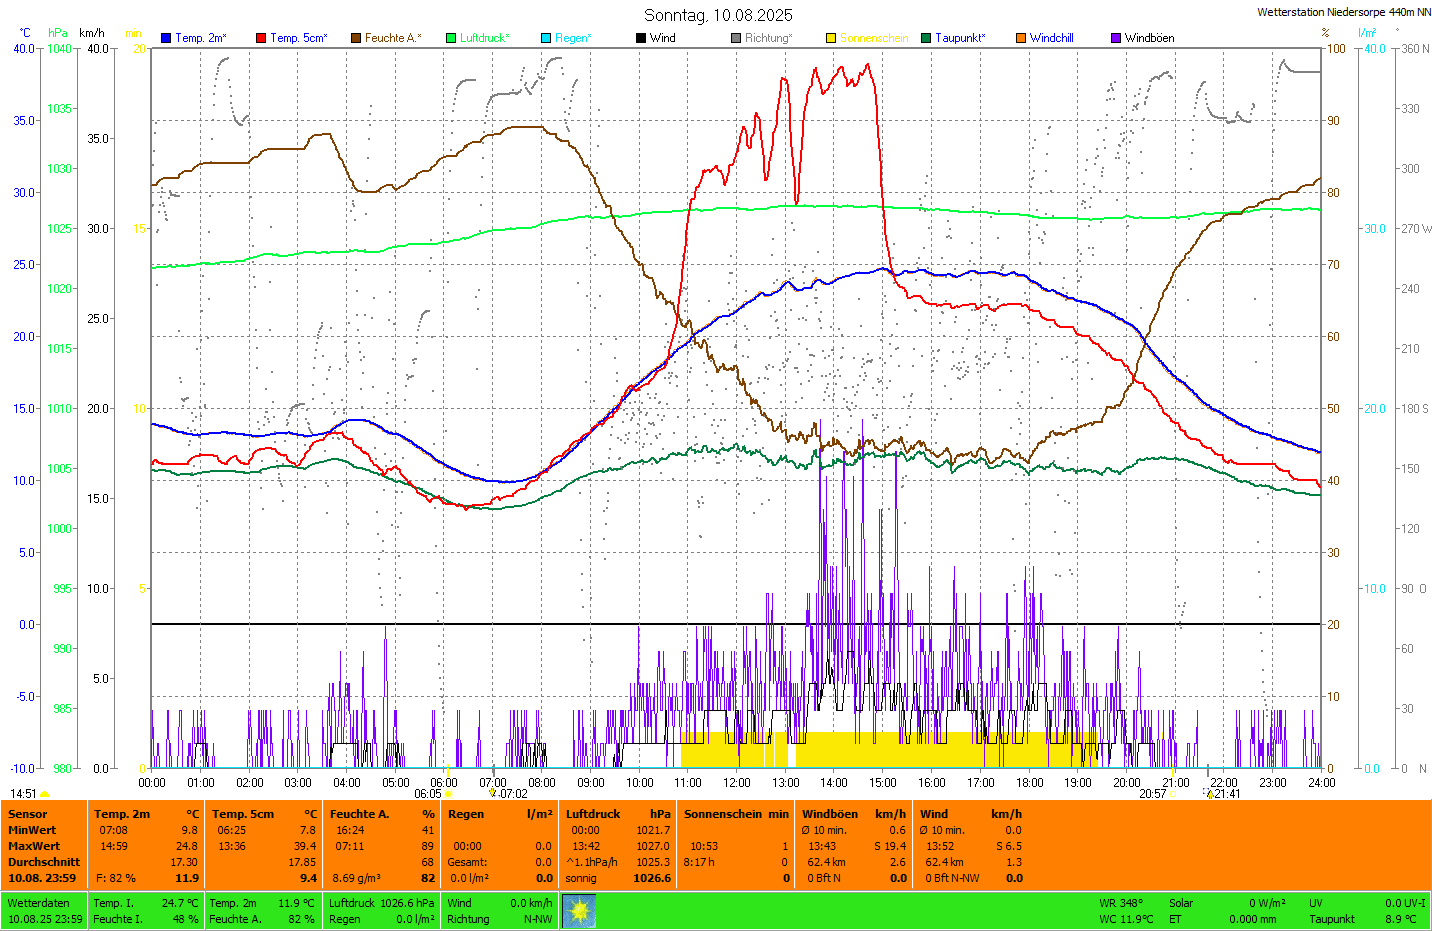The width and height of the screenshot is (1432, 931).
Task: Click the Wetterdaten label in green bar
Action: pos(39,903)
